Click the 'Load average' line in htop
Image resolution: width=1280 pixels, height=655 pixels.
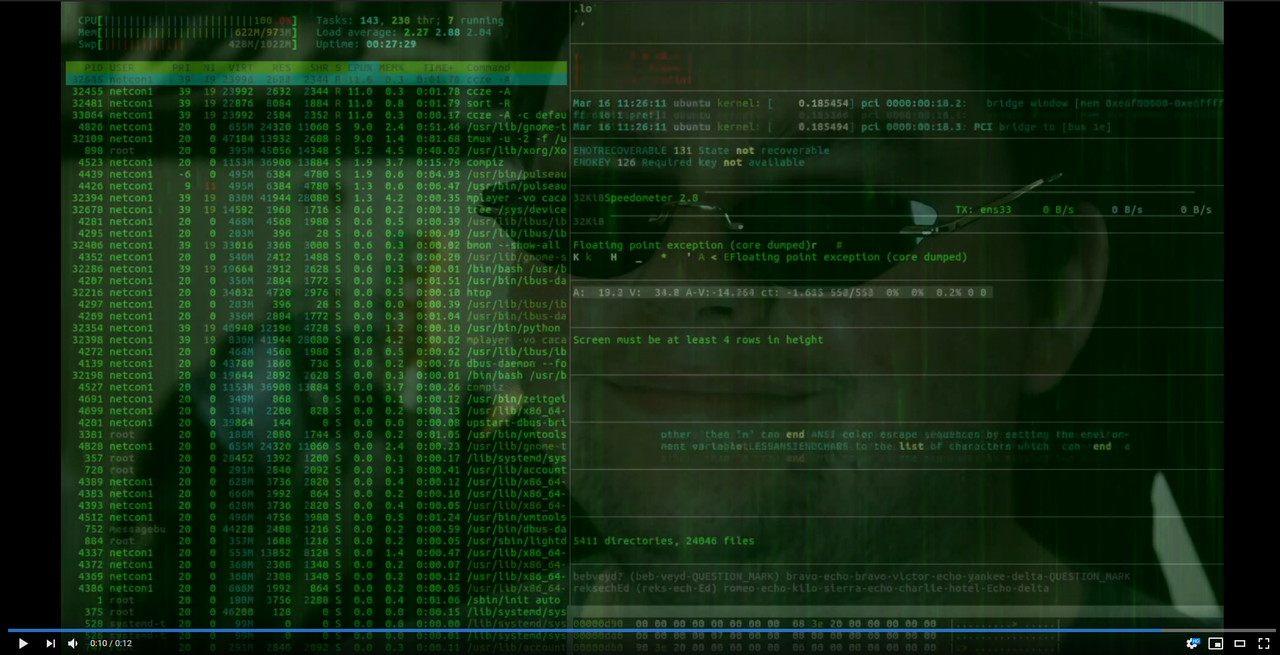(x=403, y=32)
